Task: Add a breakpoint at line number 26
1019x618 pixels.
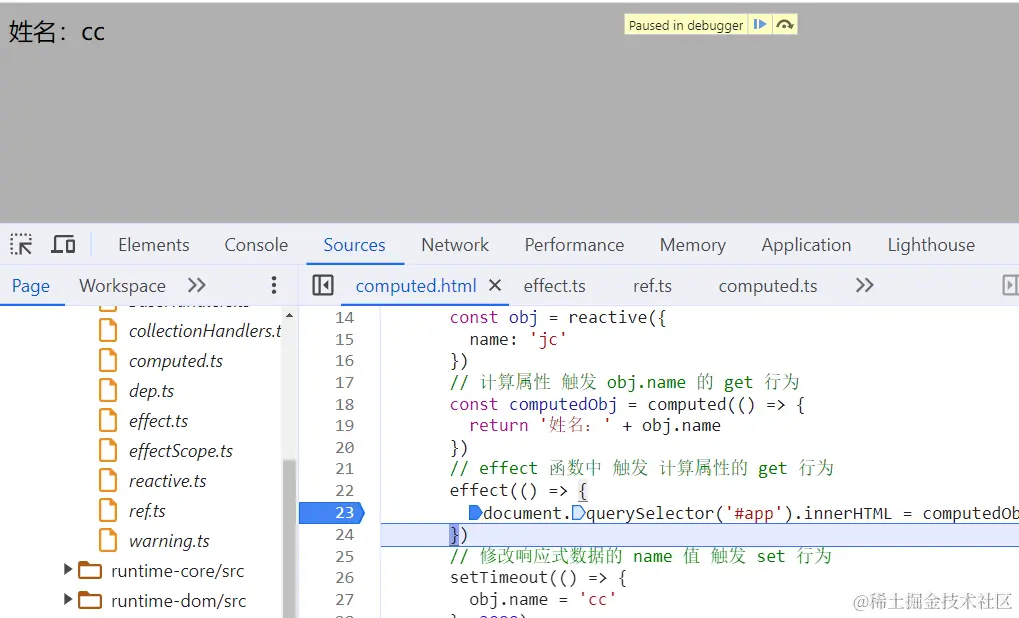Action: click(344, 578)
